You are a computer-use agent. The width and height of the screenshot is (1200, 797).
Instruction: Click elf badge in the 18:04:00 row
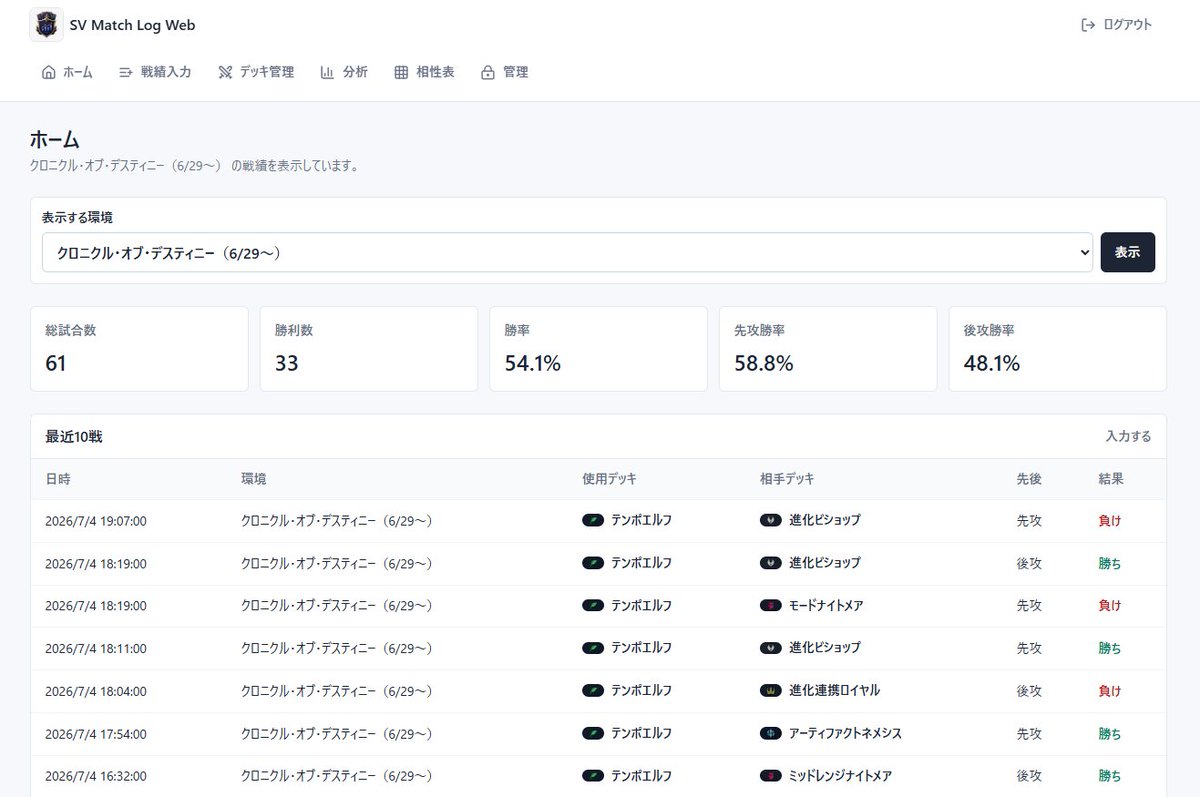point(593,690)
